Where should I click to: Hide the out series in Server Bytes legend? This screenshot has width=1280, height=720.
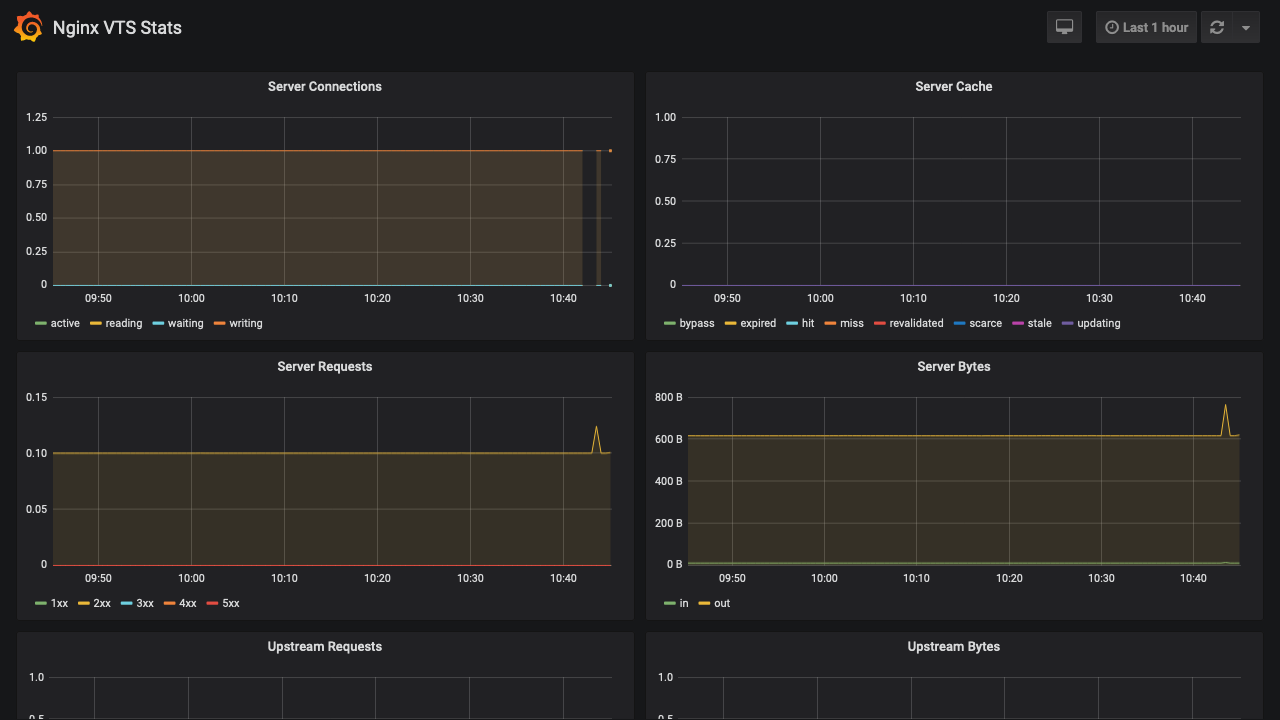(722, 603)
